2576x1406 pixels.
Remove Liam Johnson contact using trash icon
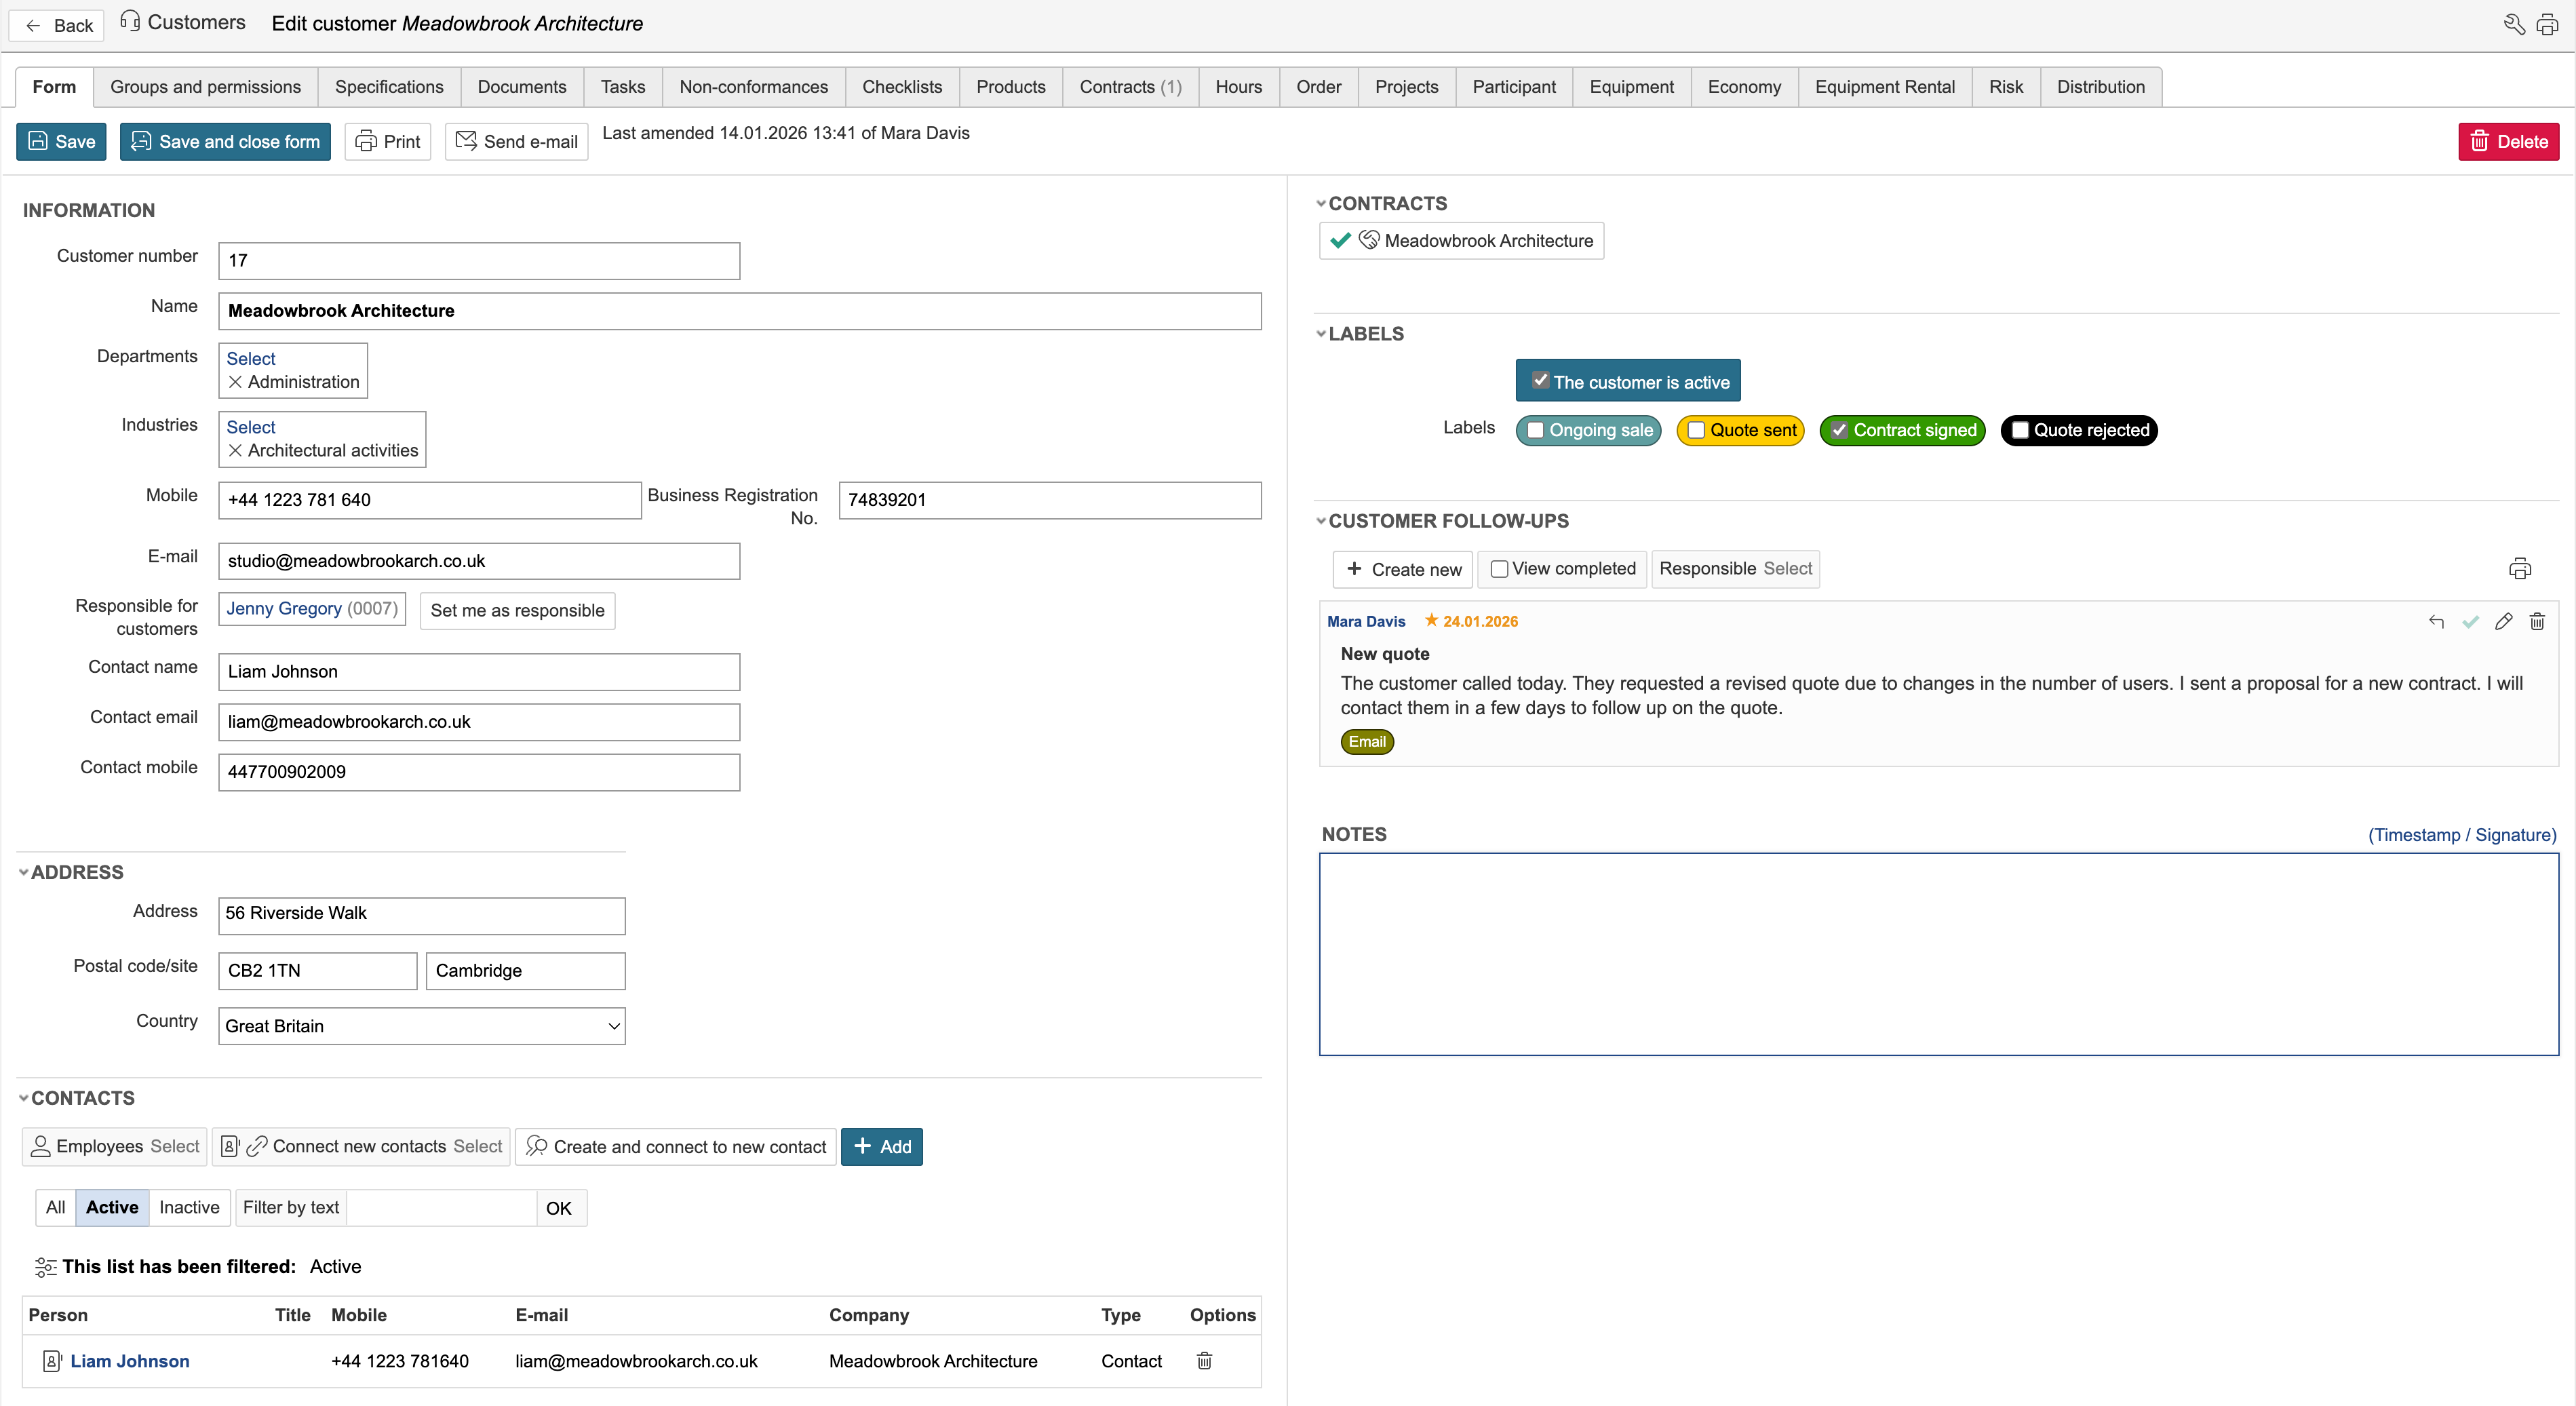pyautogui.click(x=1204, y=1360)
